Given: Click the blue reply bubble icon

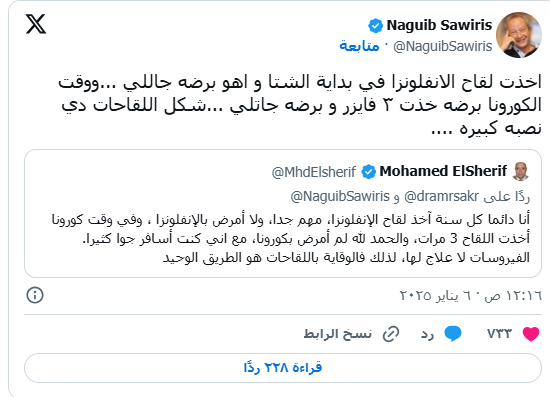Looking at the screenshot, I should (453, 333).
